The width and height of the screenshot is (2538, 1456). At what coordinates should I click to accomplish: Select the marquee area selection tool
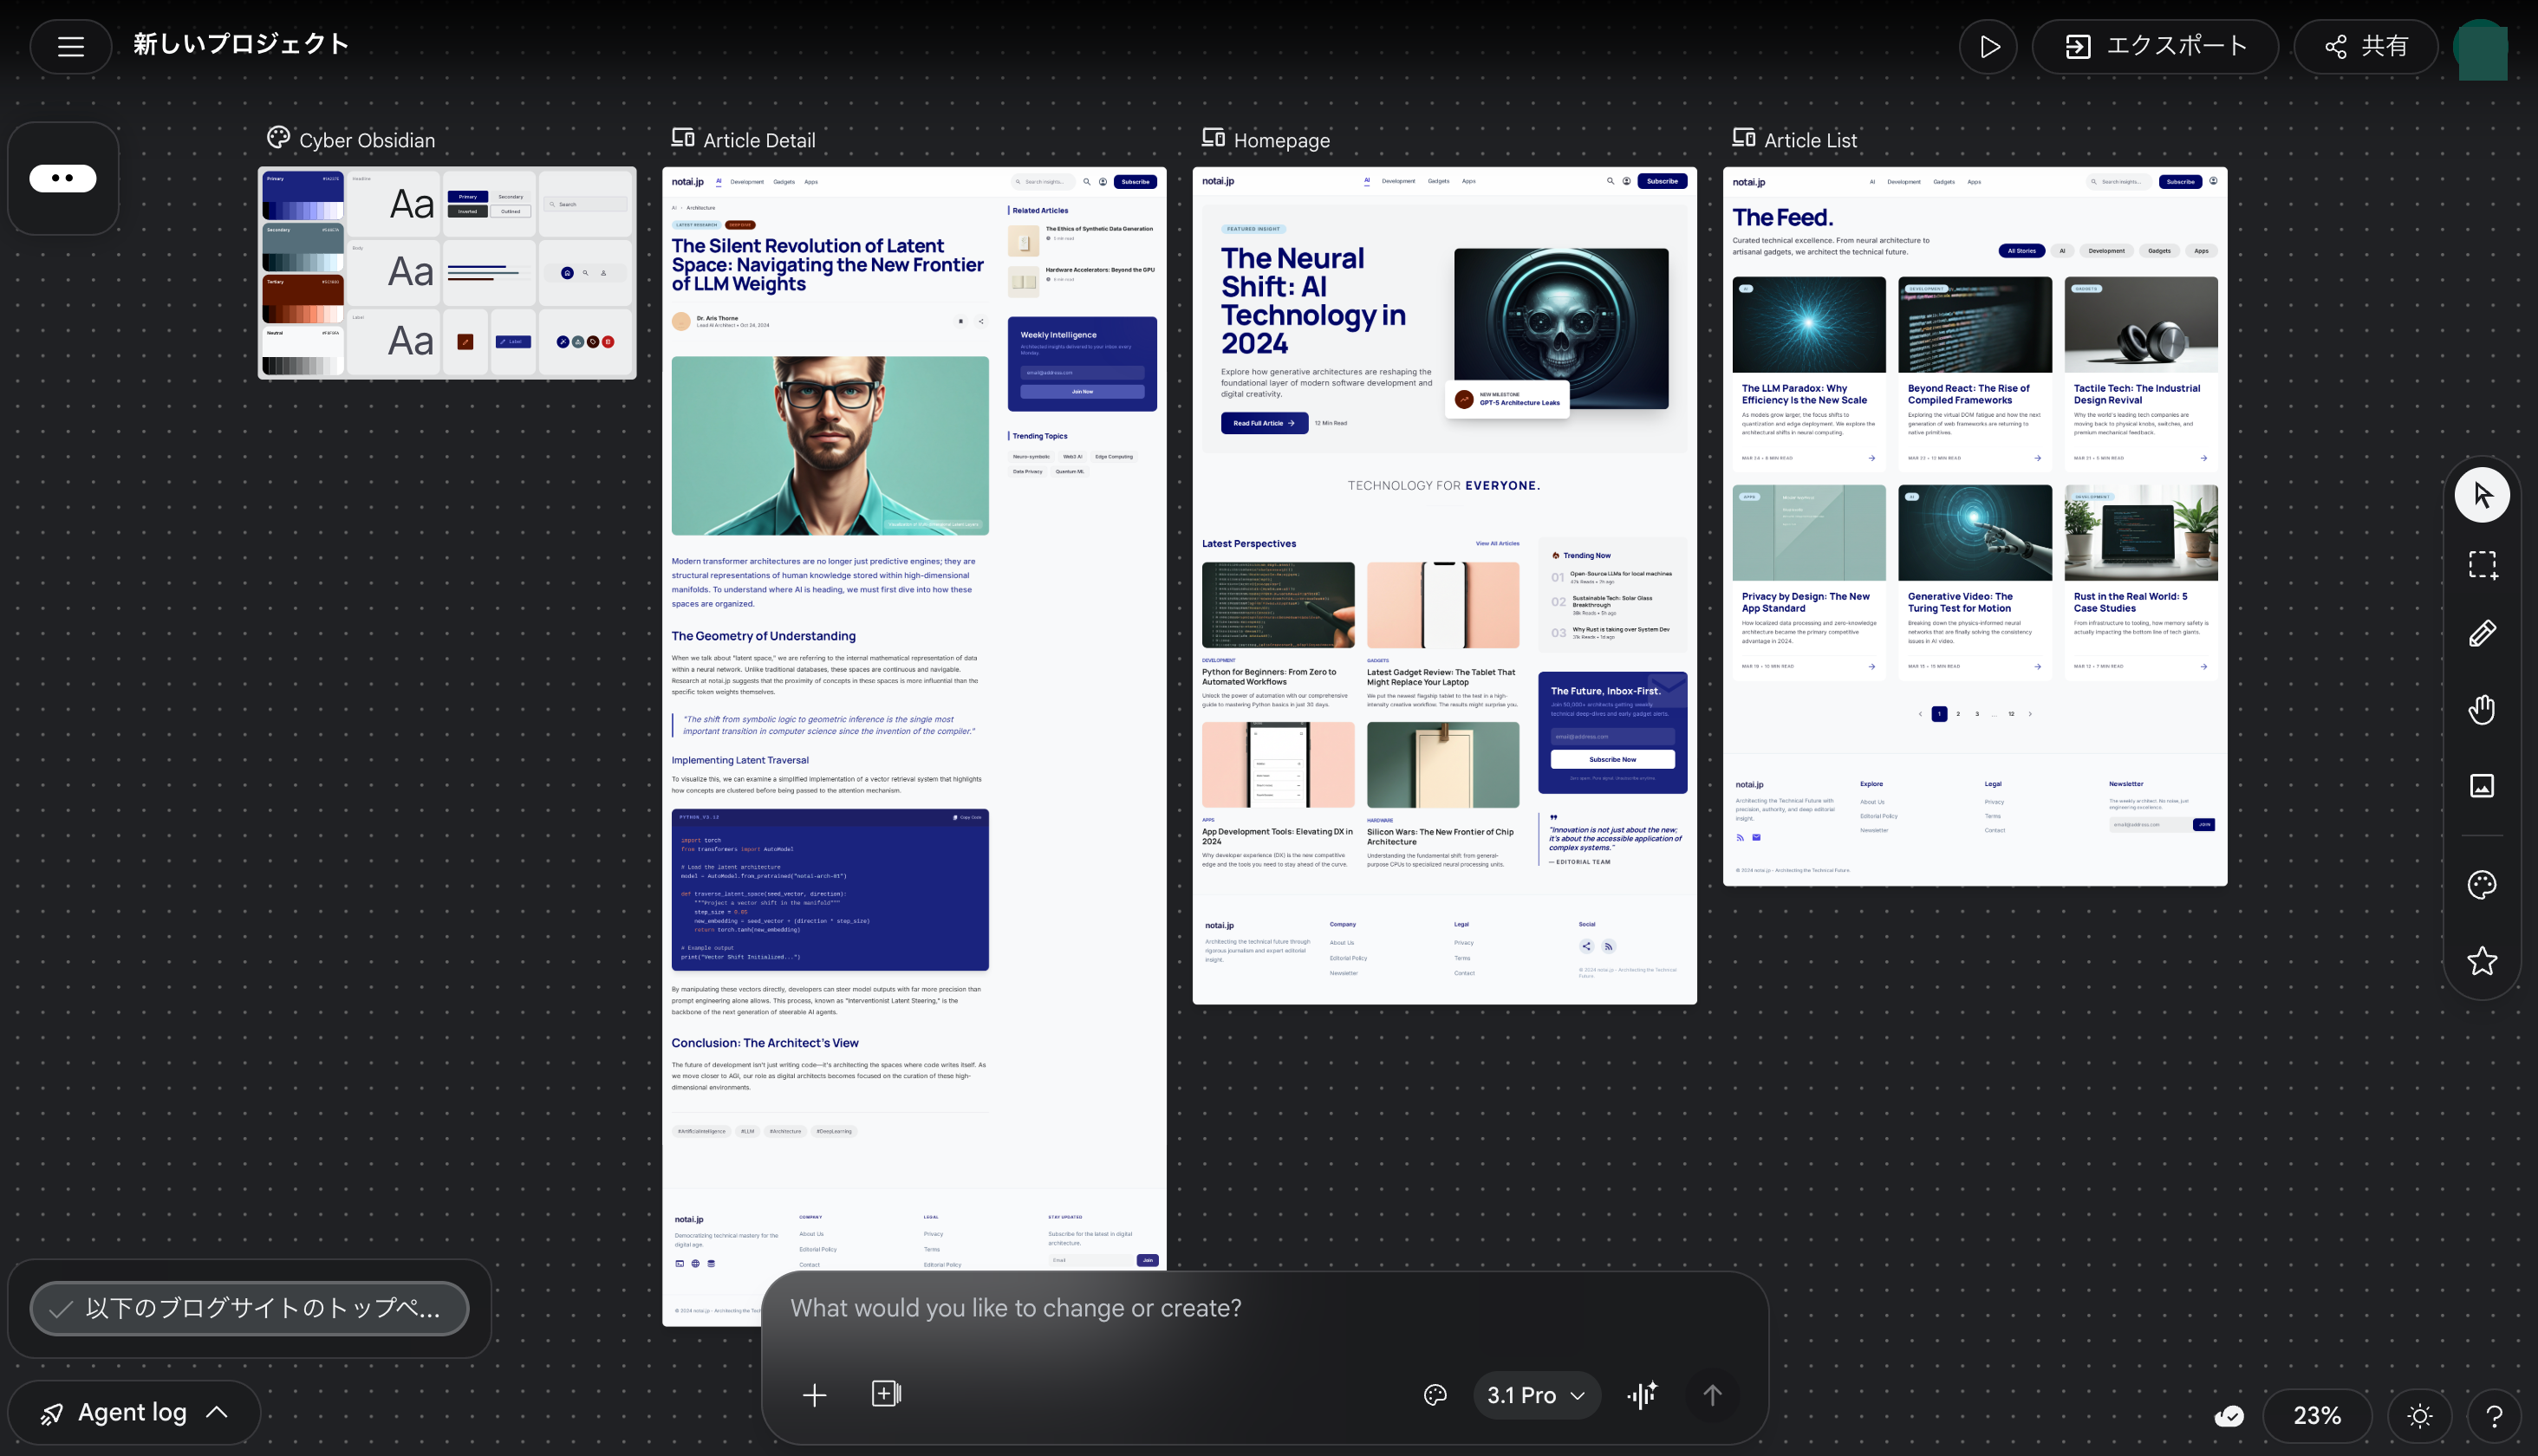pyautogui.click(x=2482, y=565)
